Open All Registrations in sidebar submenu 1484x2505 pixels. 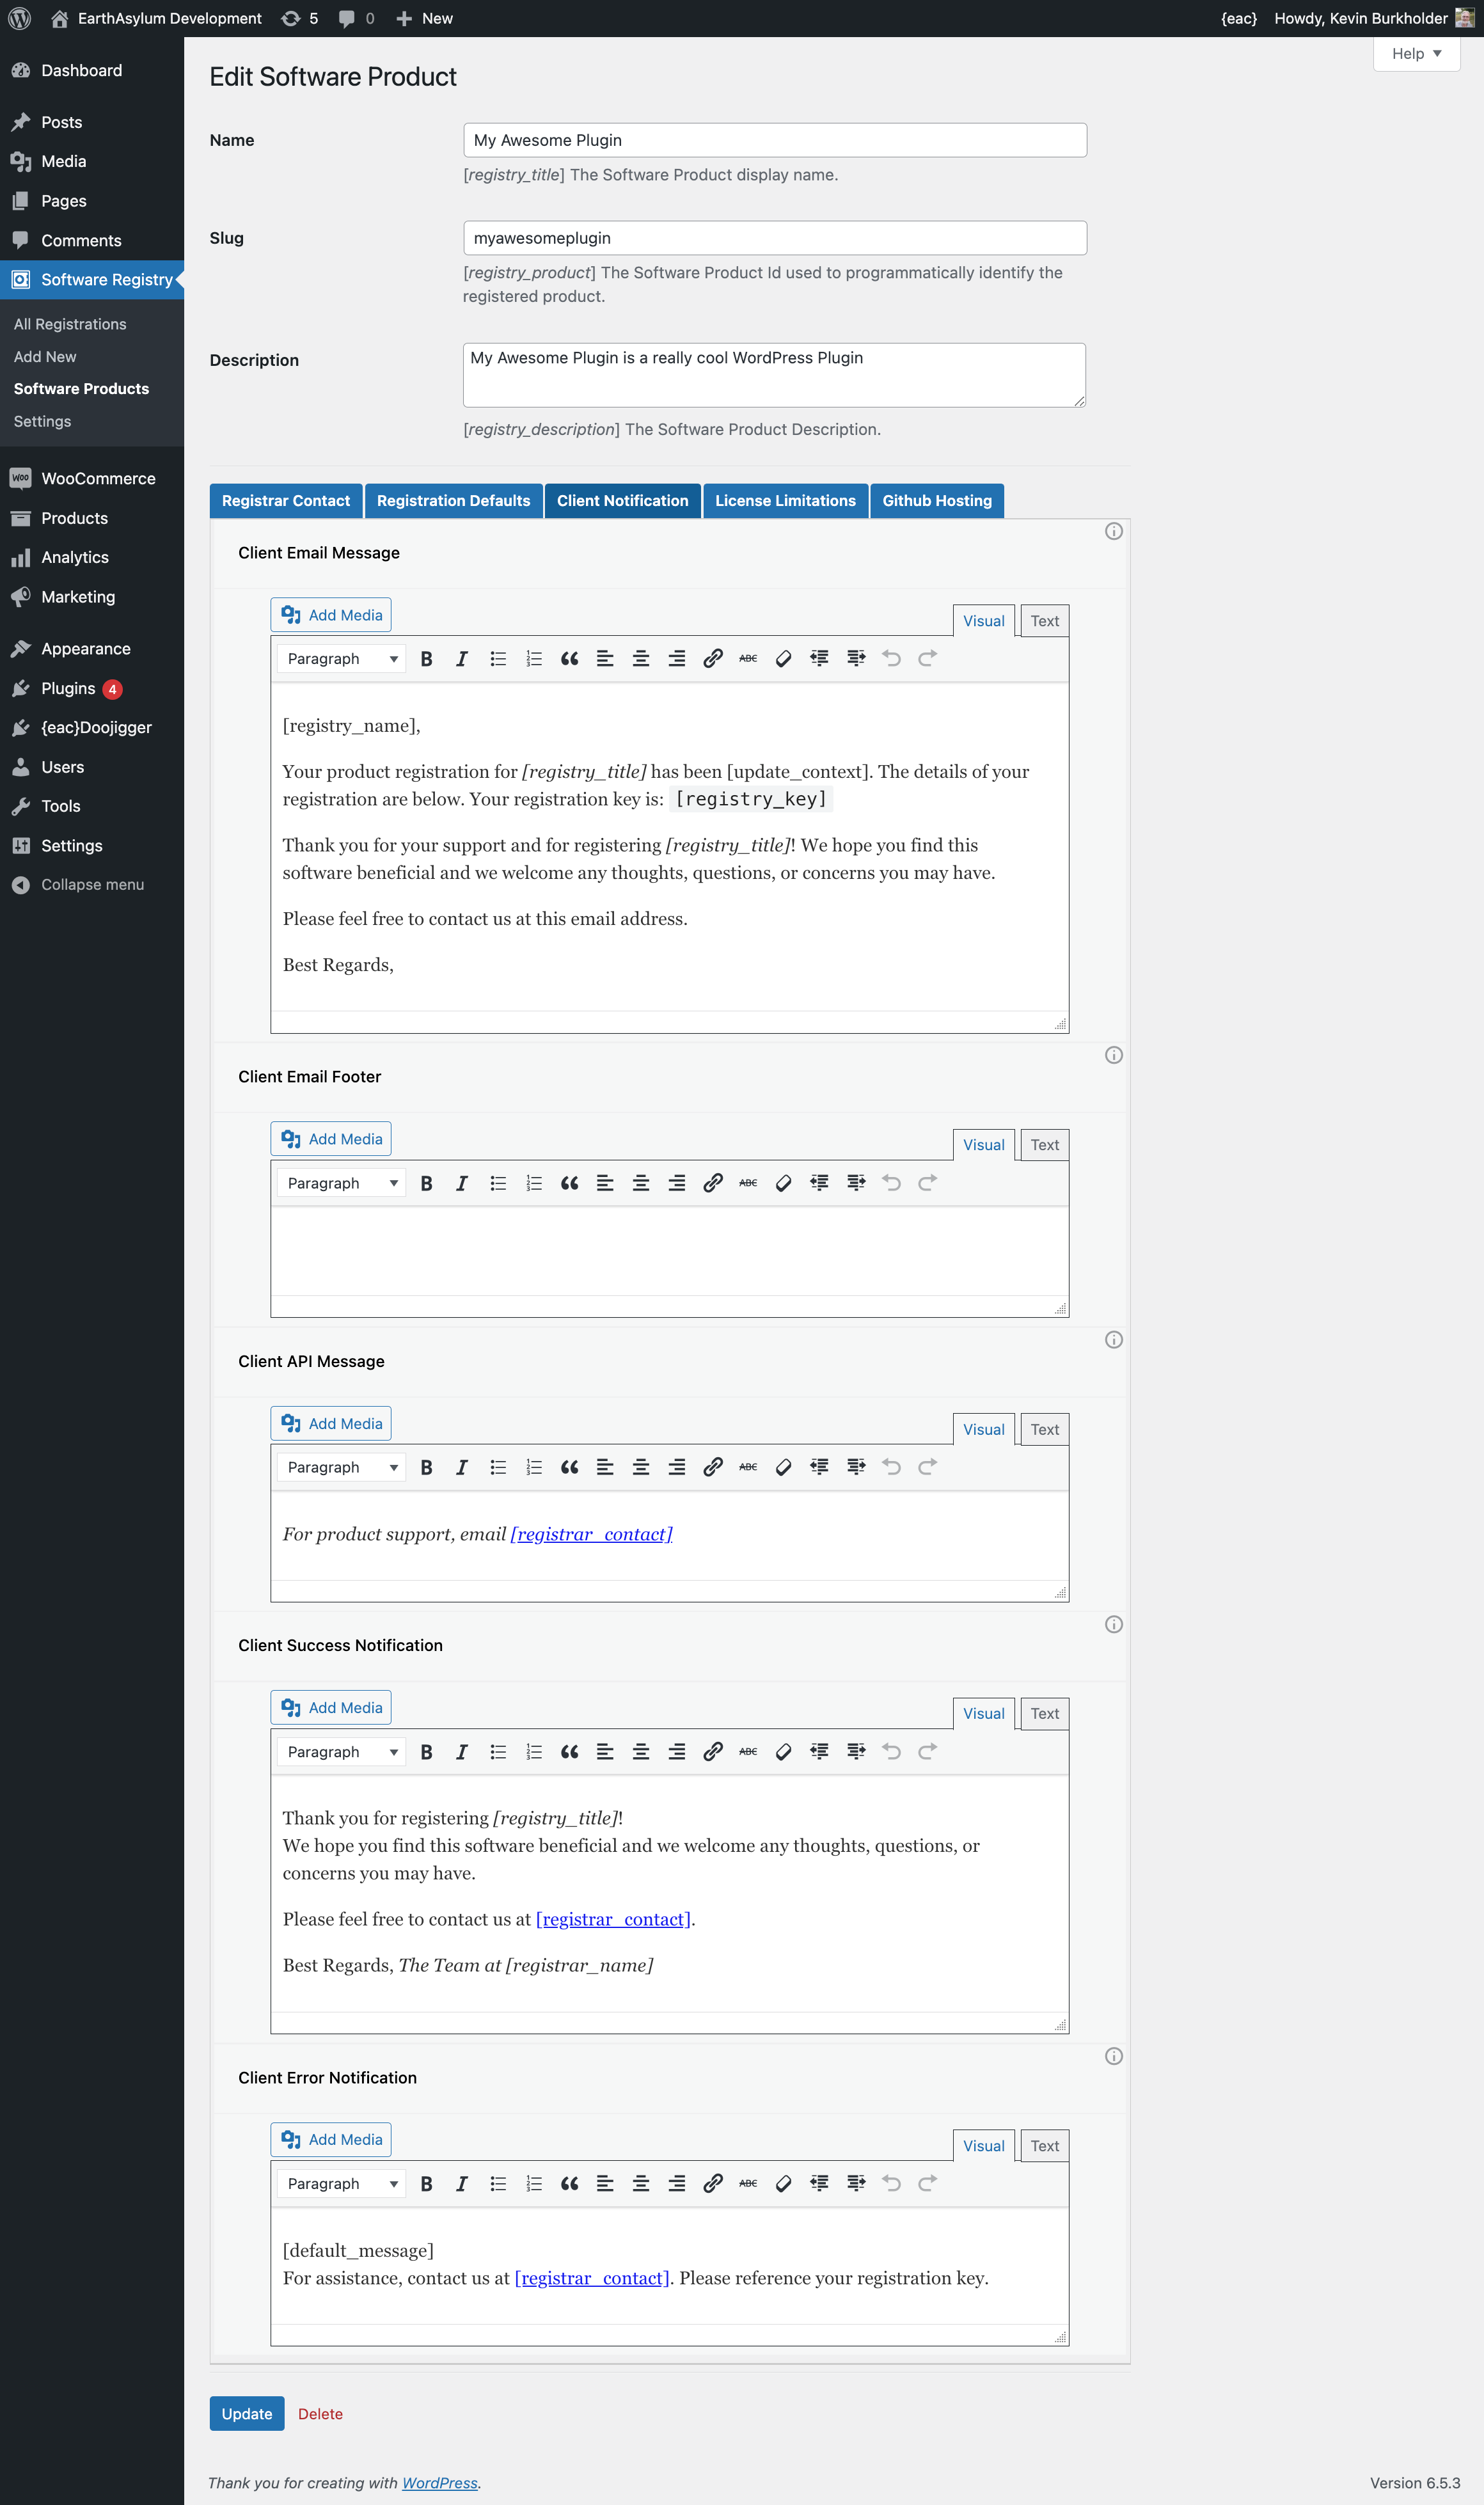coord(70,324)
